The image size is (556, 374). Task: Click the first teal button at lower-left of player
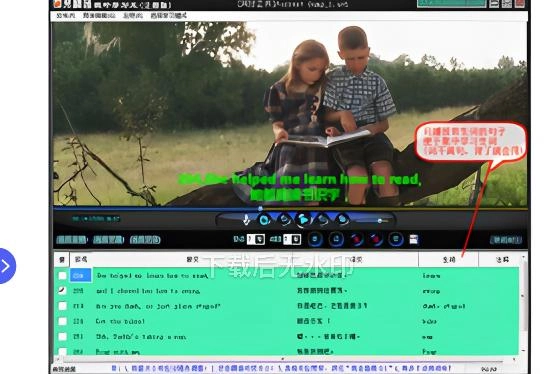(72, 240)
